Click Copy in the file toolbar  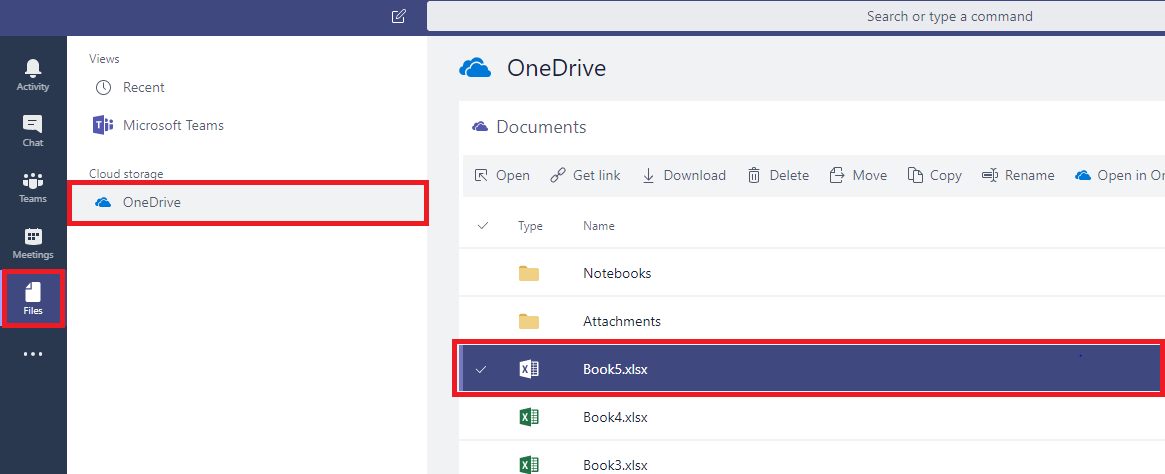coord(935,175)
